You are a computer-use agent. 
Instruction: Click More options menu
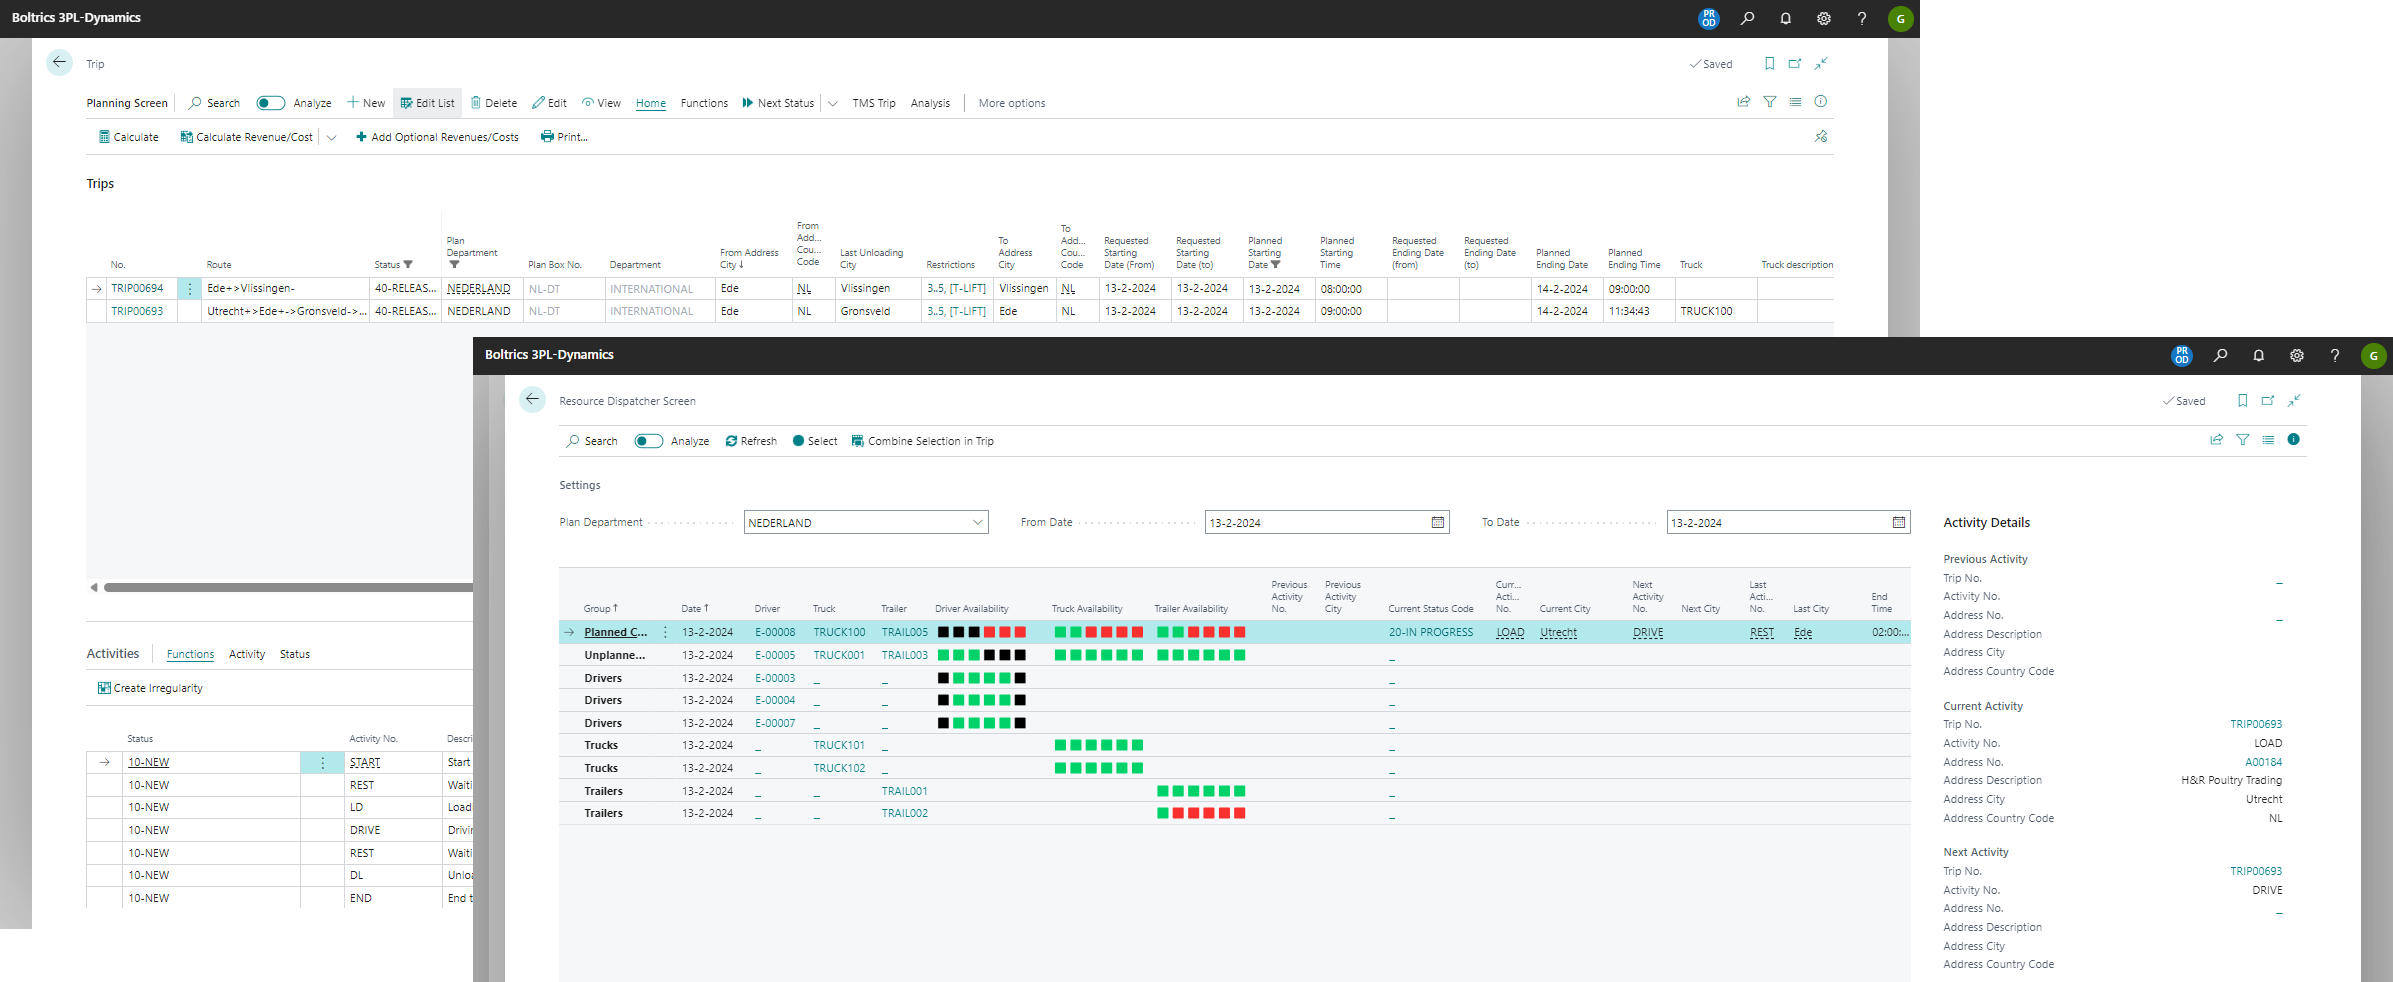coord(1012,103)
